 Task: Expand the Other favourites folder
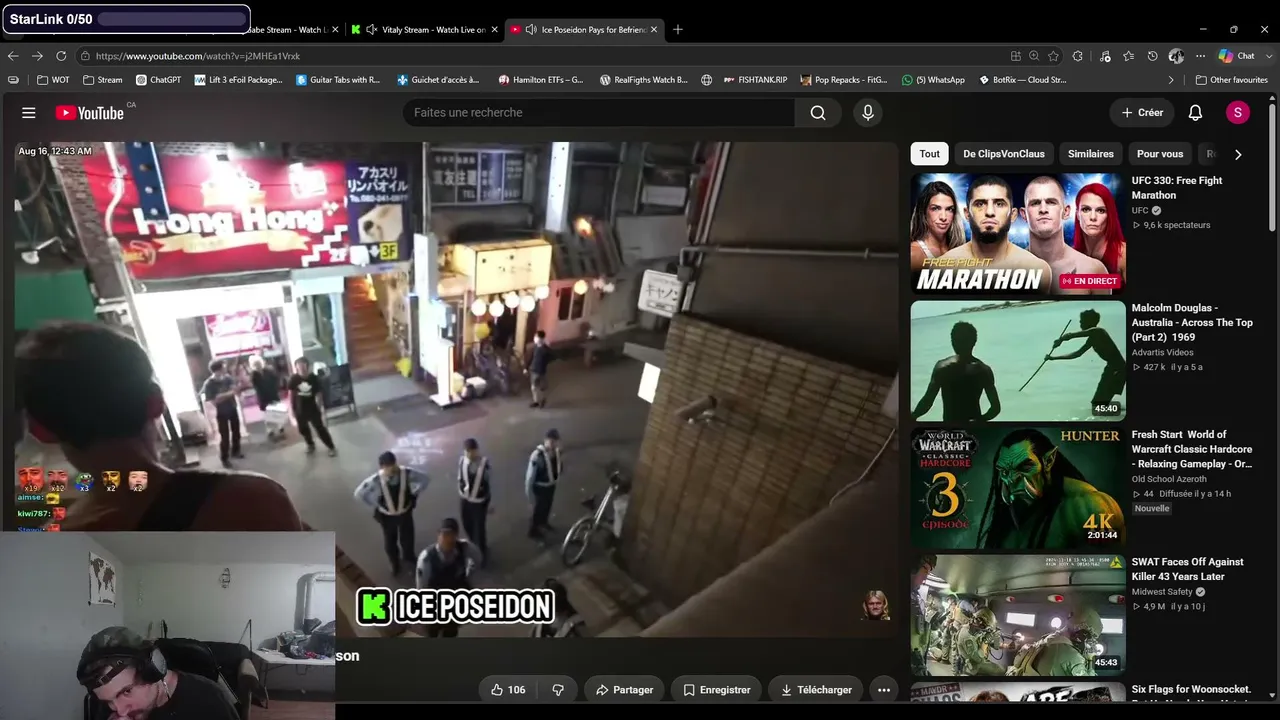click(x=1232, y=80)
